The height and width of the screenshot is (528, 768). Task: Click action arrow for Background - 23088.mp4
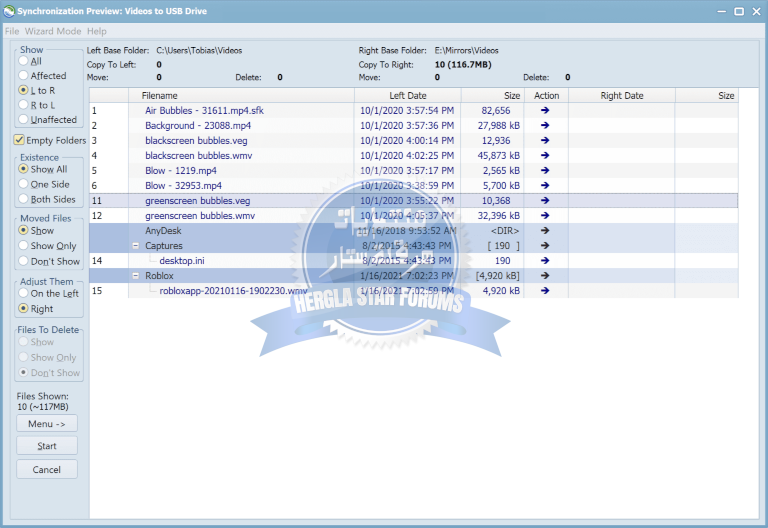tap(545, 126)
